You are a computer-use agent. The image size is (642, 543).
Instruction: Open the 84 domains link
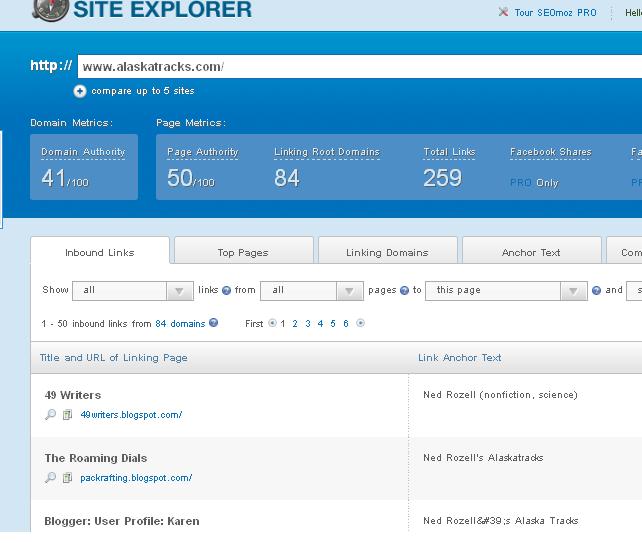point(180,324)
